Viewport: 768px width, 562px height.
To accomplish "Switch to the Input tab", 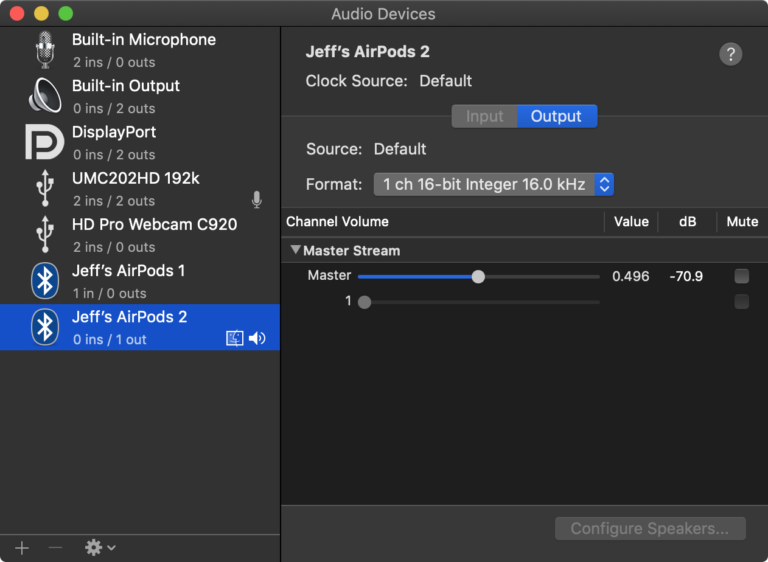I will pos(484,116).
